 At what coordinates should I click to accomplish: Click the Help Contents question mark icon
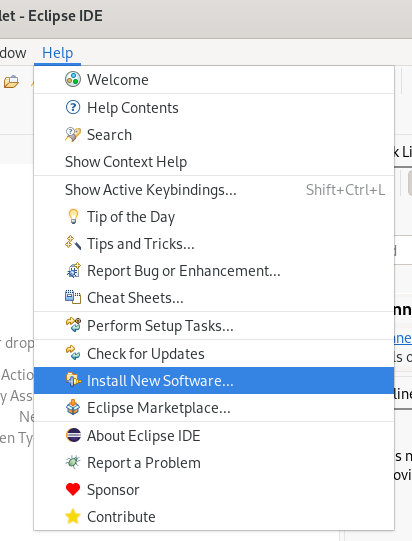click(73, 107)
